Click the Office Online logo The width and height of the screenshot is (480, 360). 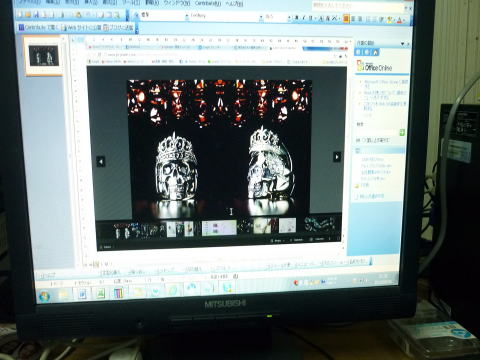tap(374, 66)
